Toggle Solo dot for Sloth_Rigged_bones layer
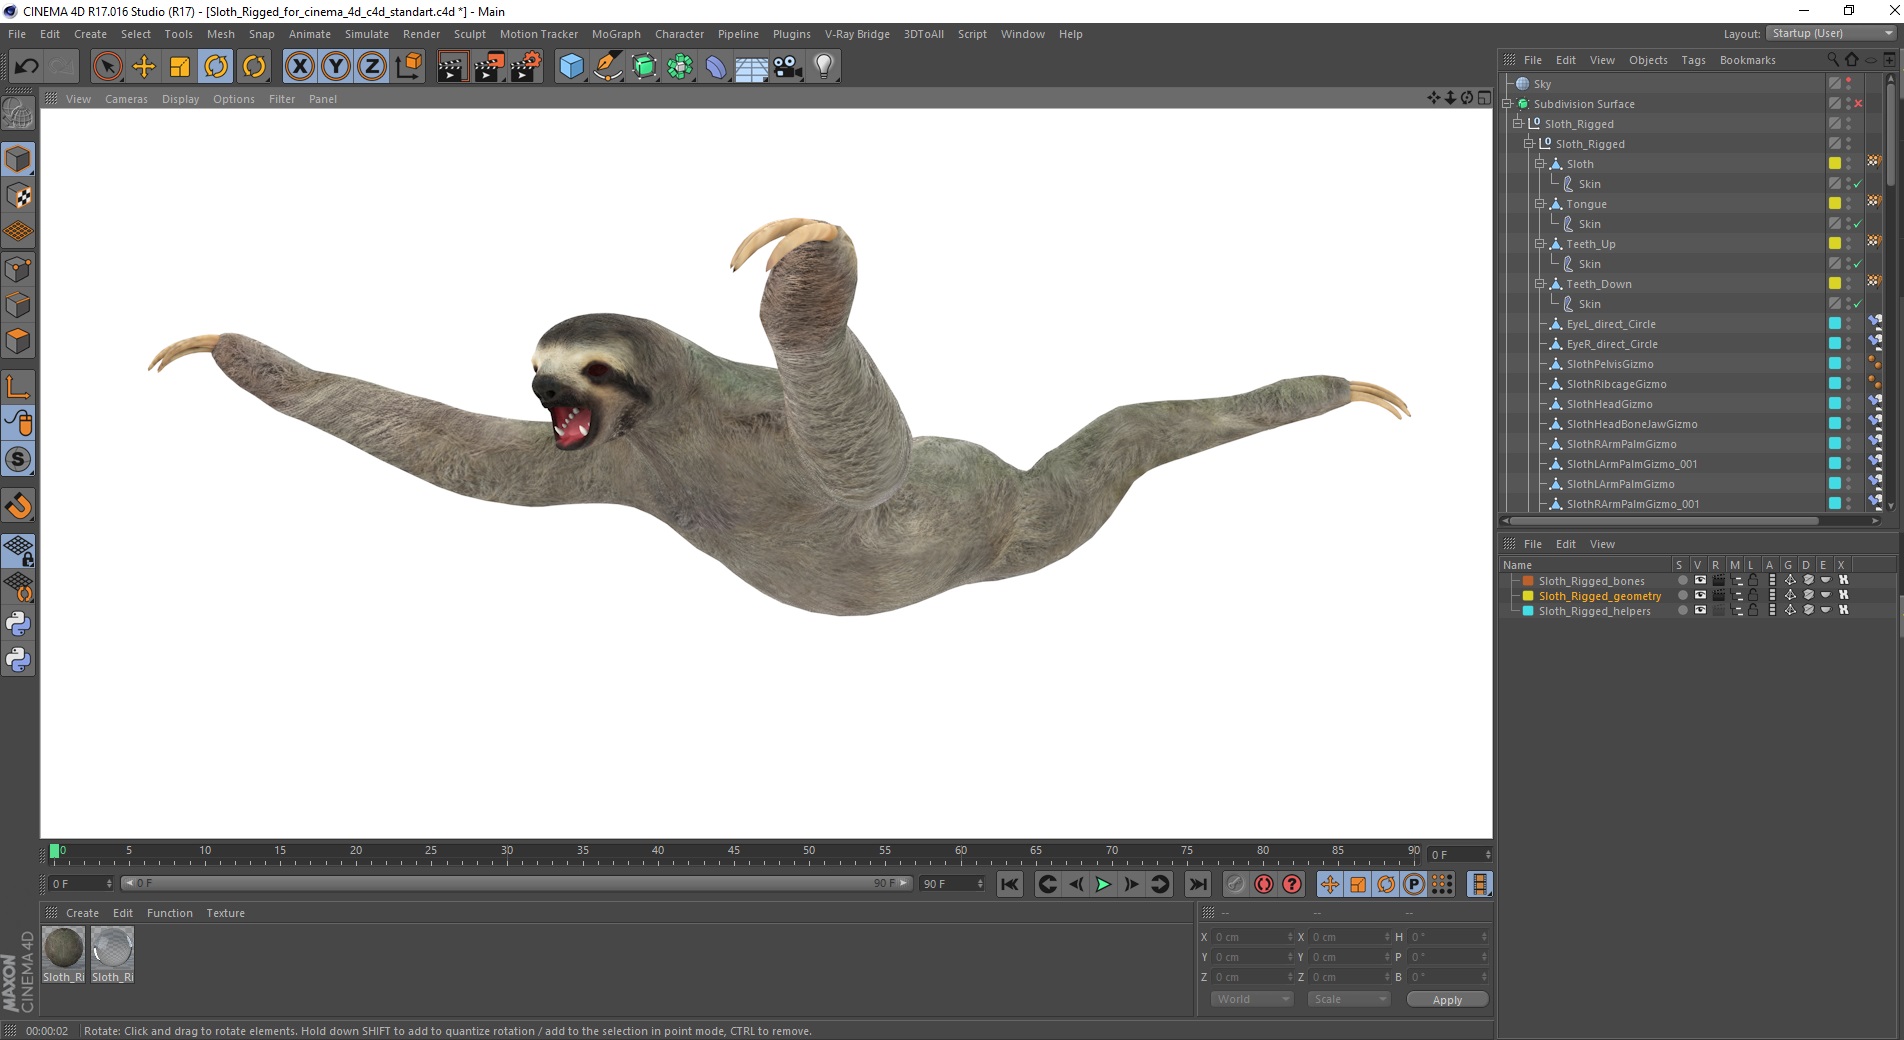The width and height of the screenshot is (1904, 1040). 1683,580
